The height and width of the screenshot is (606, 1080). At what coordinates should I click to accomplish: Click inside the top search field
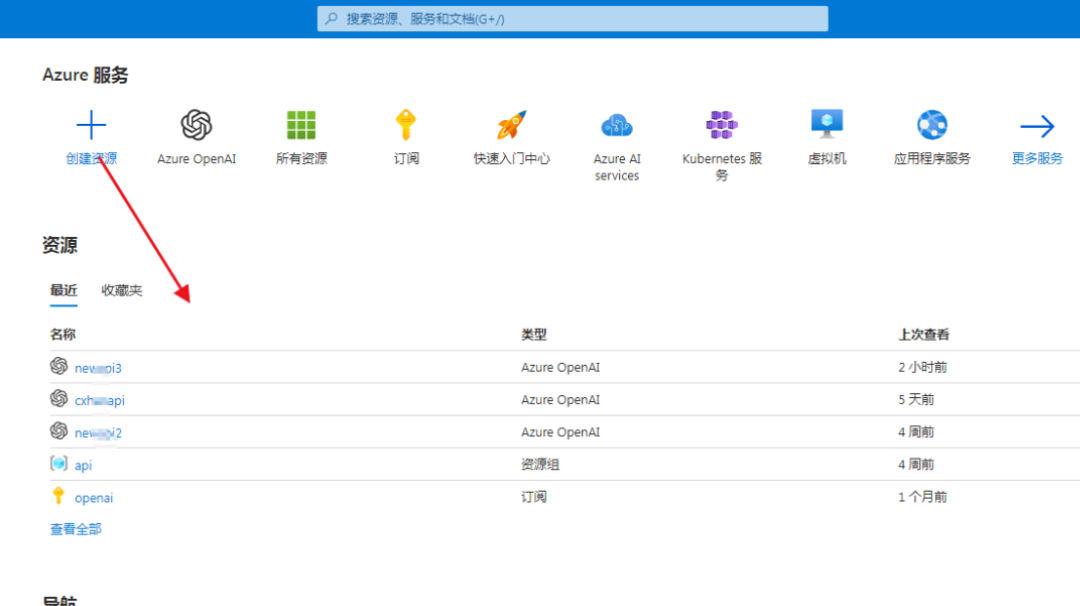(x=574, y=18)
